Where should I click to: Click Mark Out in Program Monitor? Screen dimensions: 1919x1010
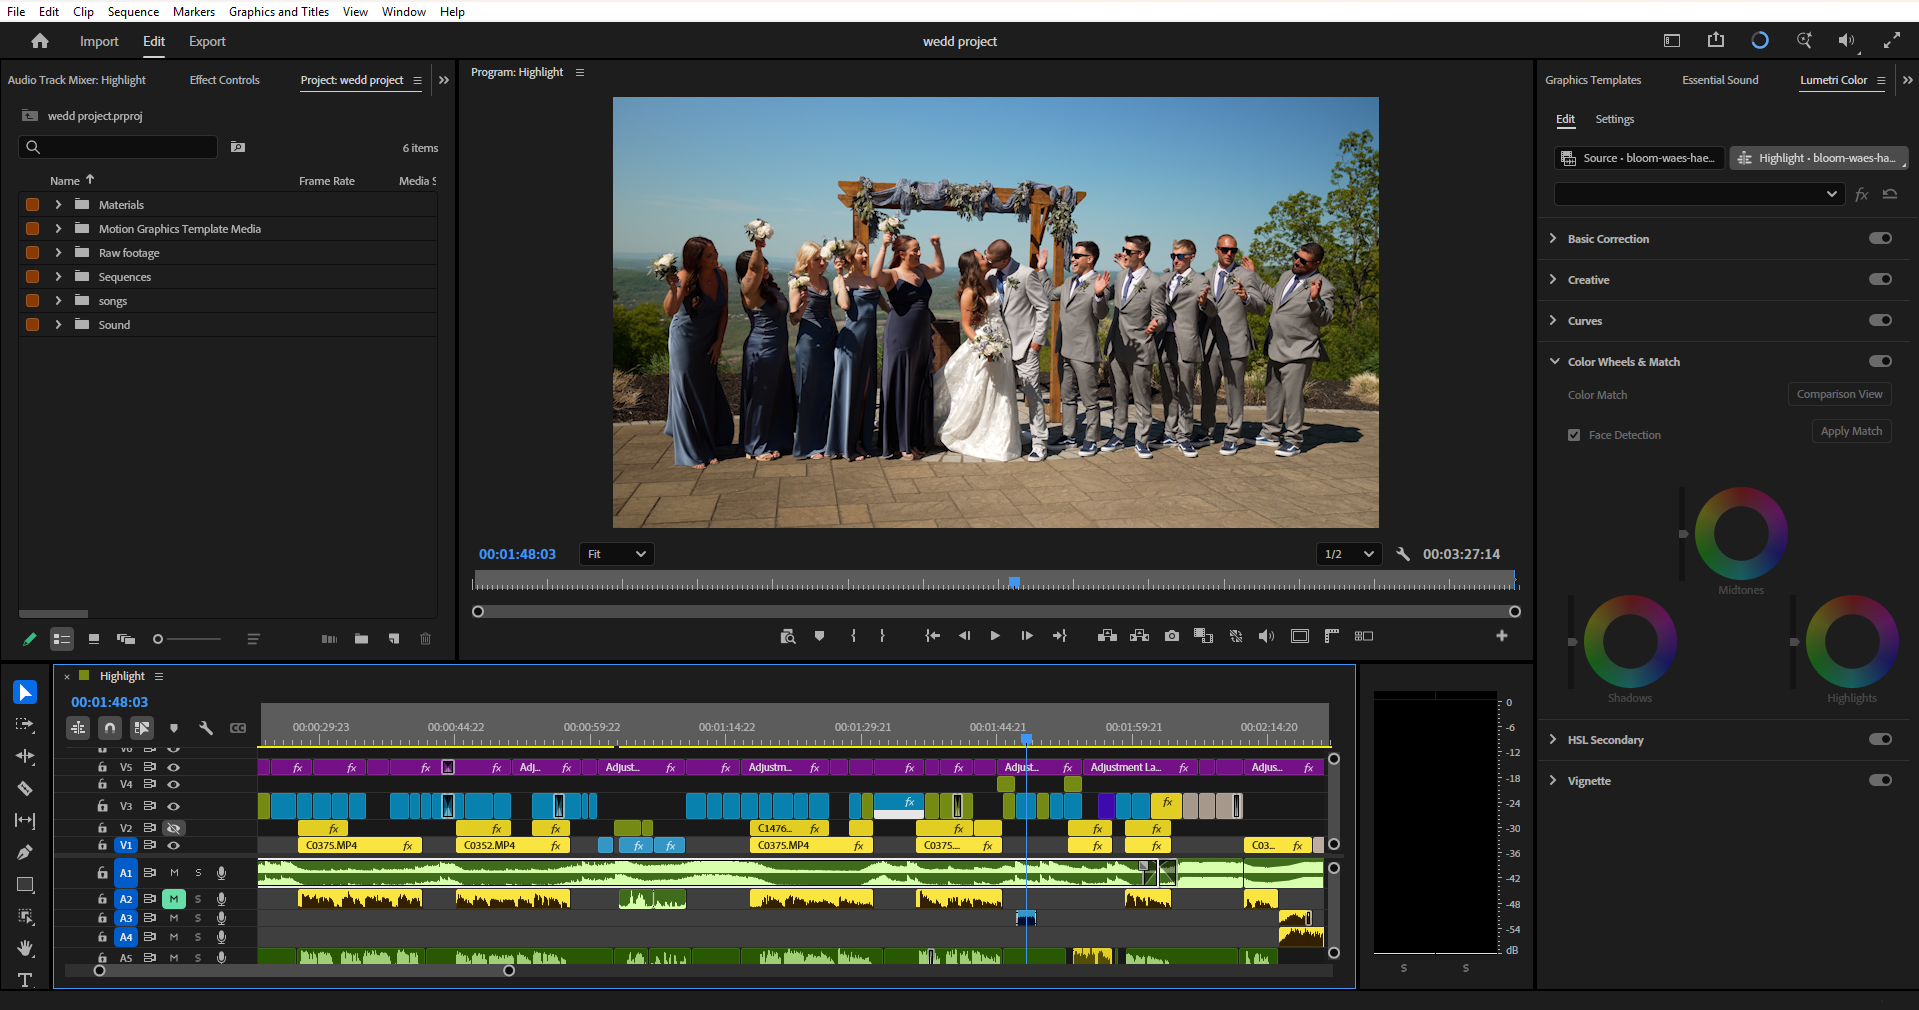tap(882, 636)
